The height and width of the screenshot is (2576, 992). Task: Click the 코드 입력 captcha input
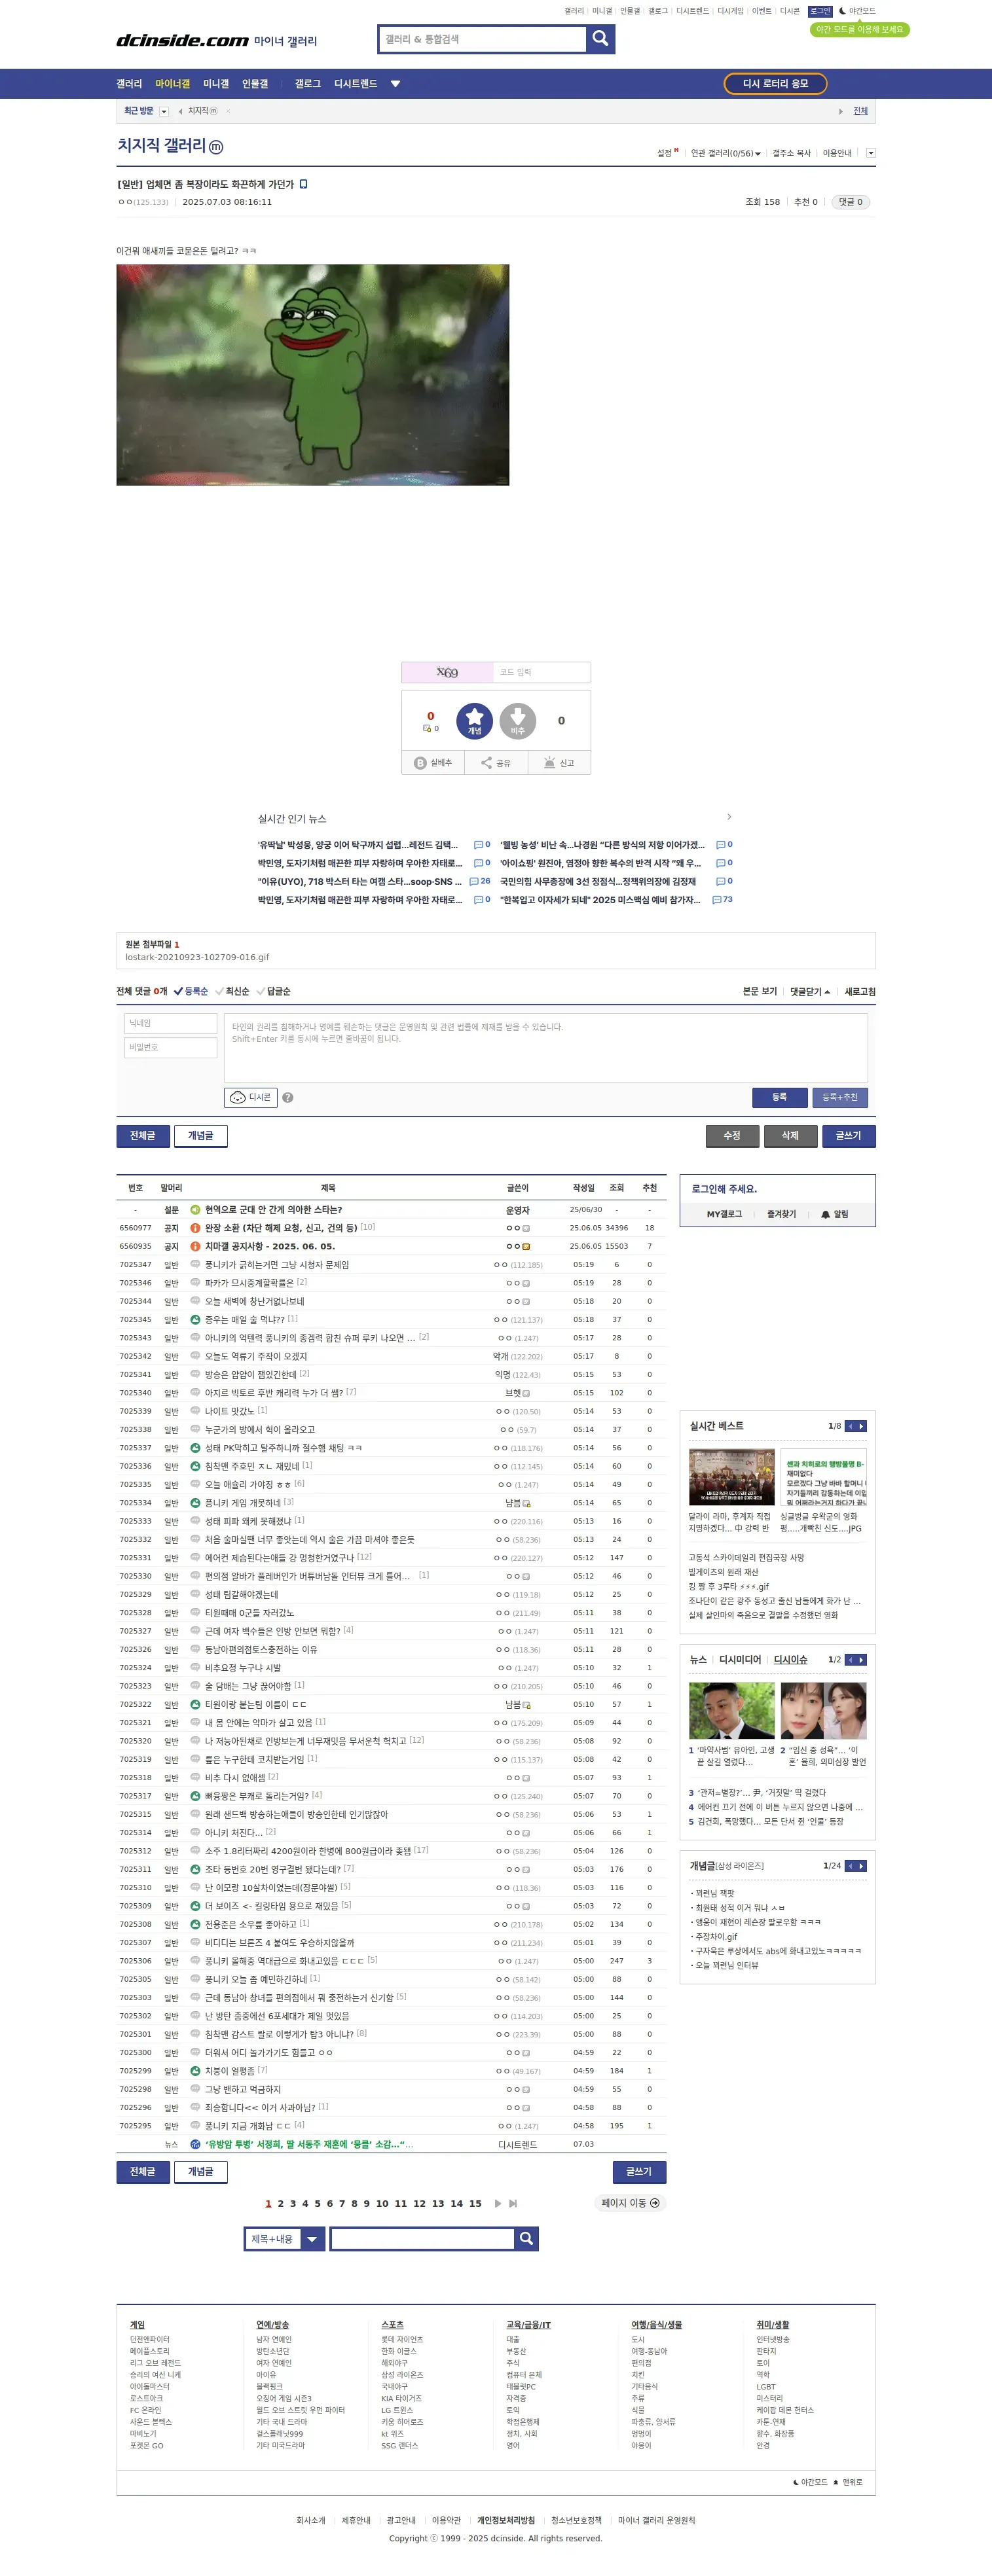tap(541, 672)
